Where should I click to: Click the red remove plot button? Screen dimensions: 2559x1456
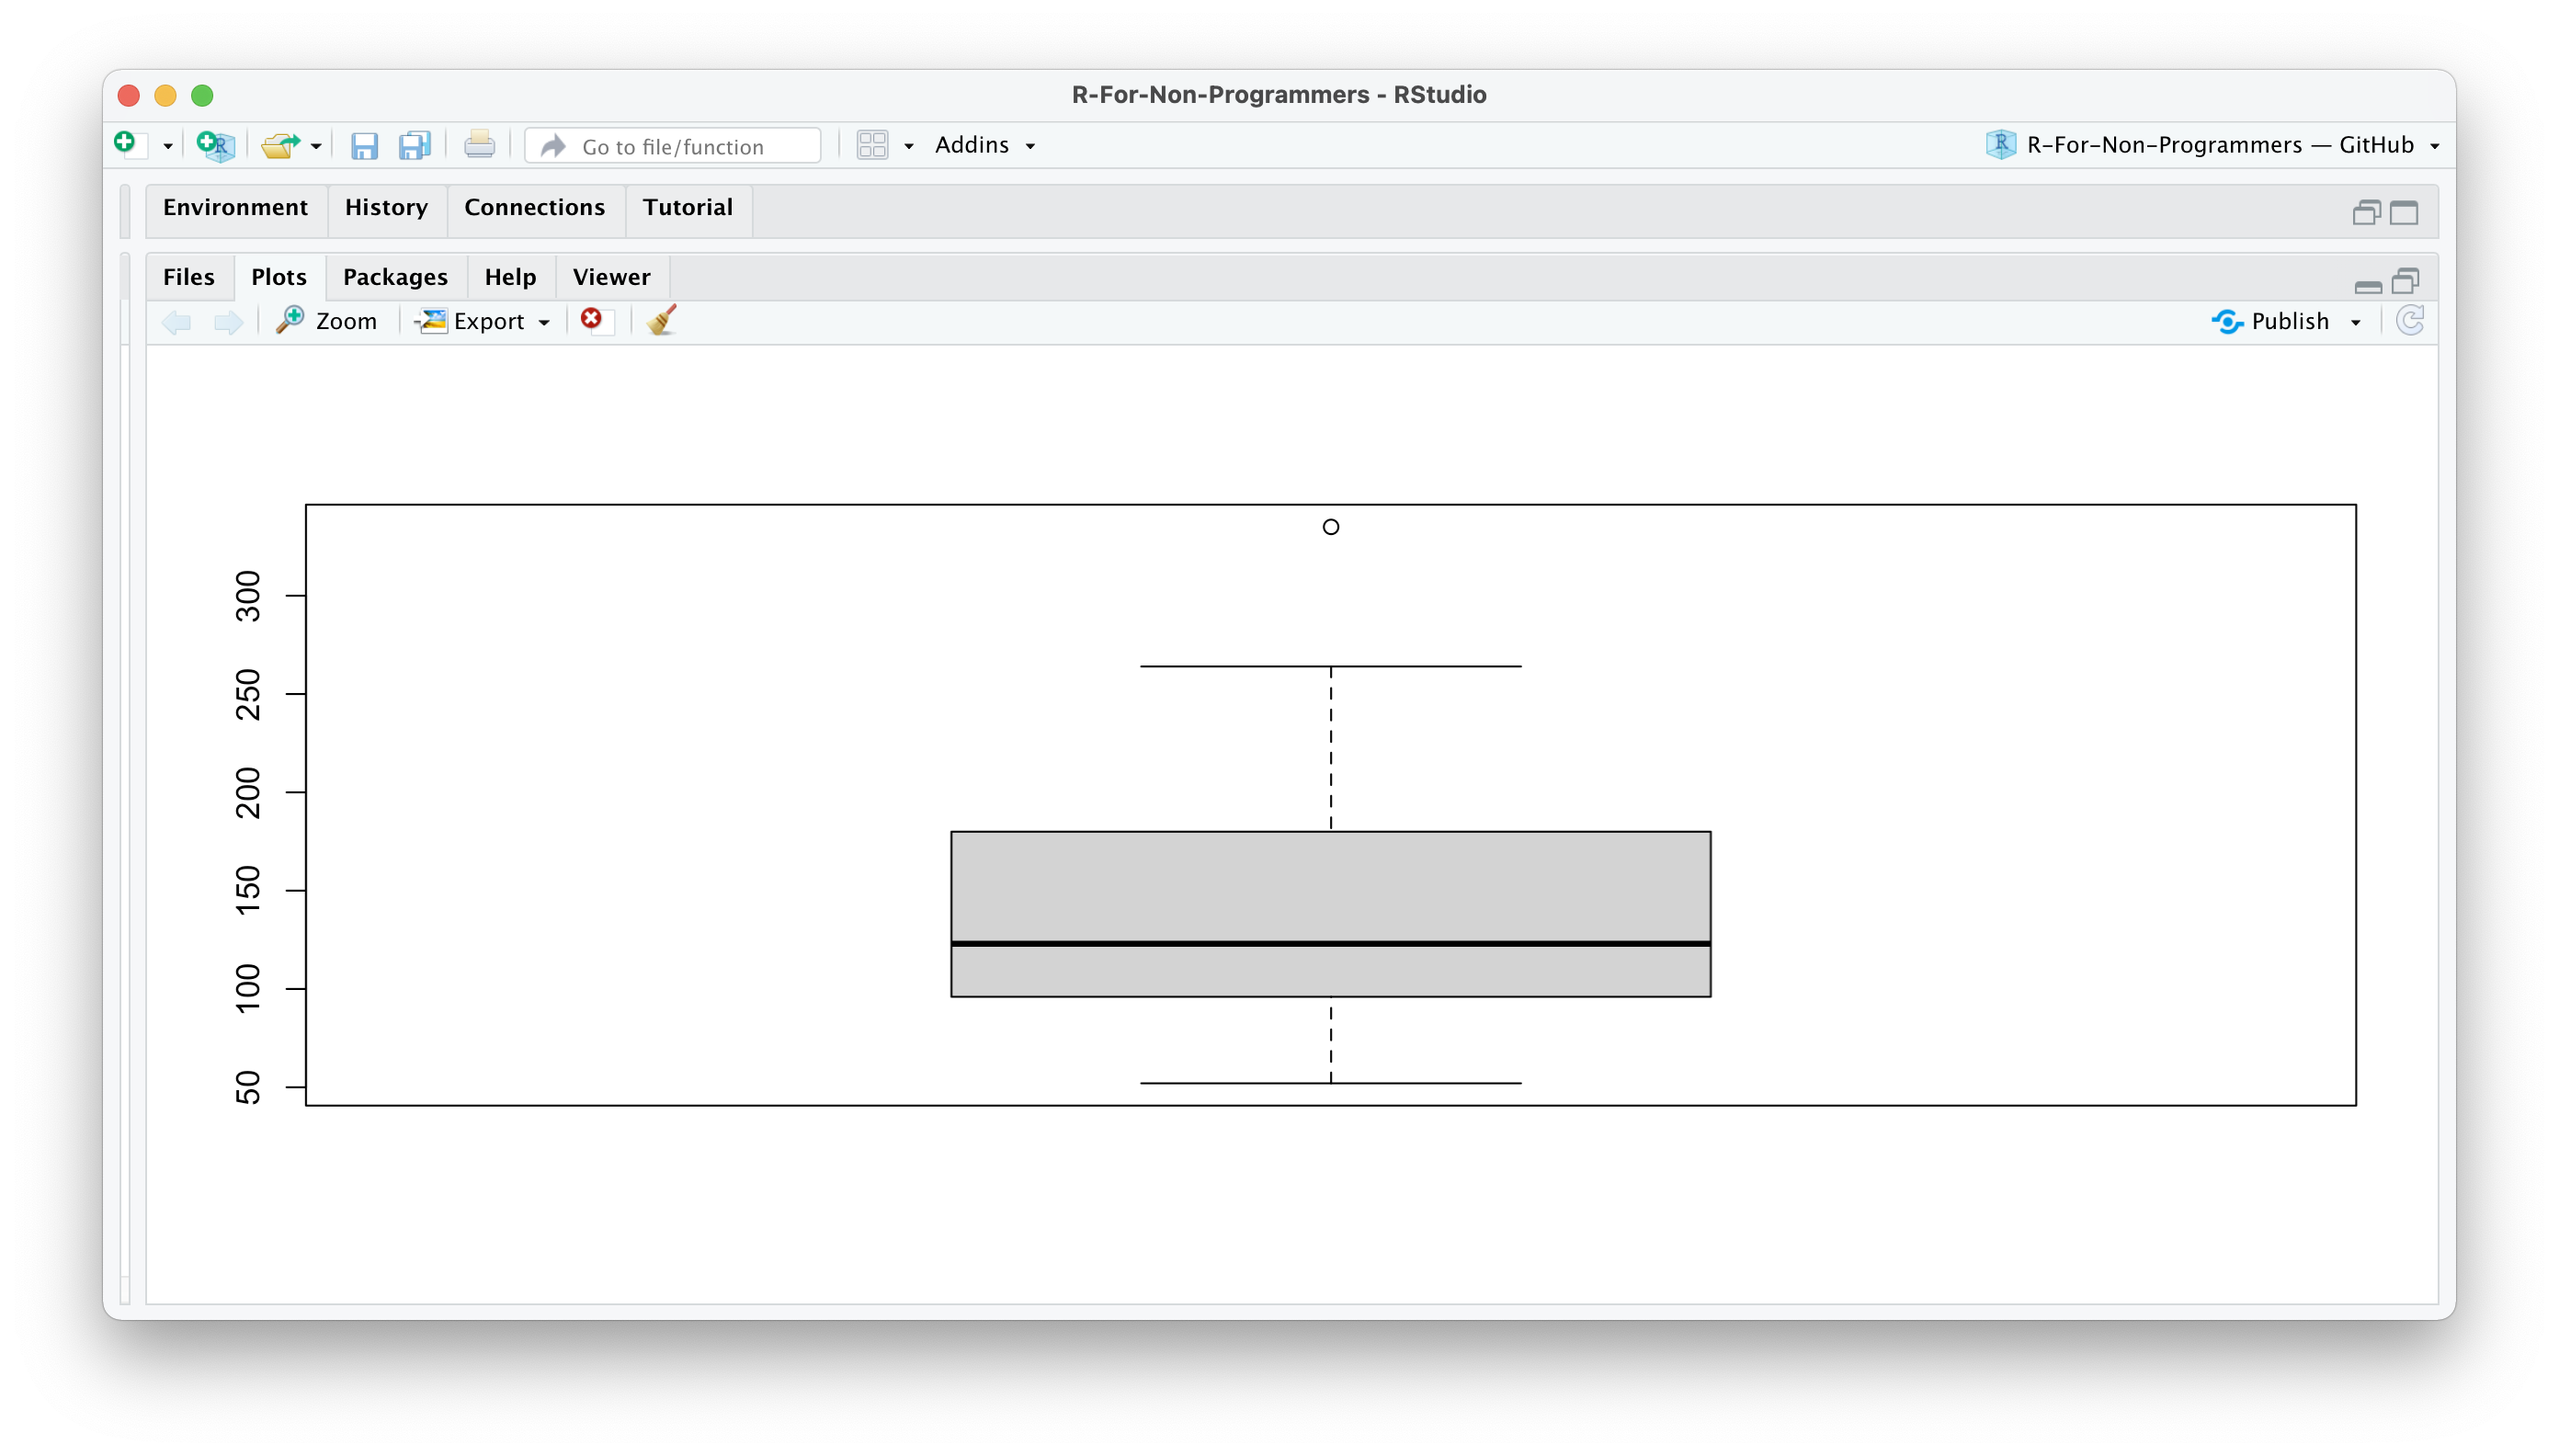coord(594,320)
